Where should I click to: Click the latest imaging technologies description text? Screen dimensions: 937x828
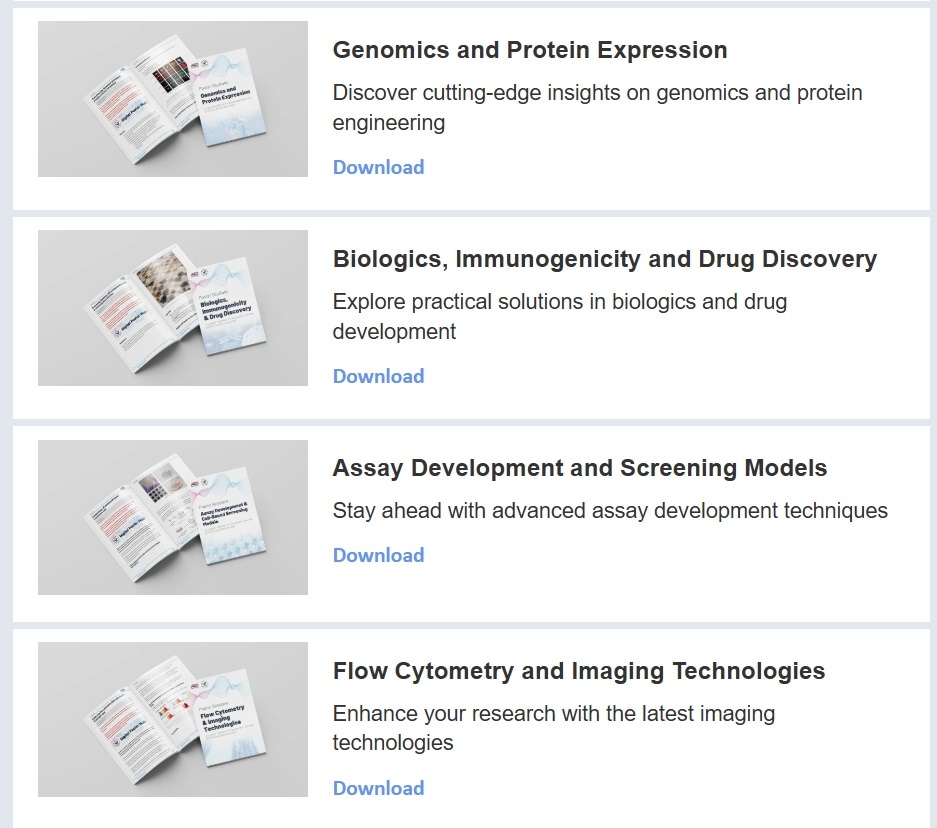click(553, 728)
